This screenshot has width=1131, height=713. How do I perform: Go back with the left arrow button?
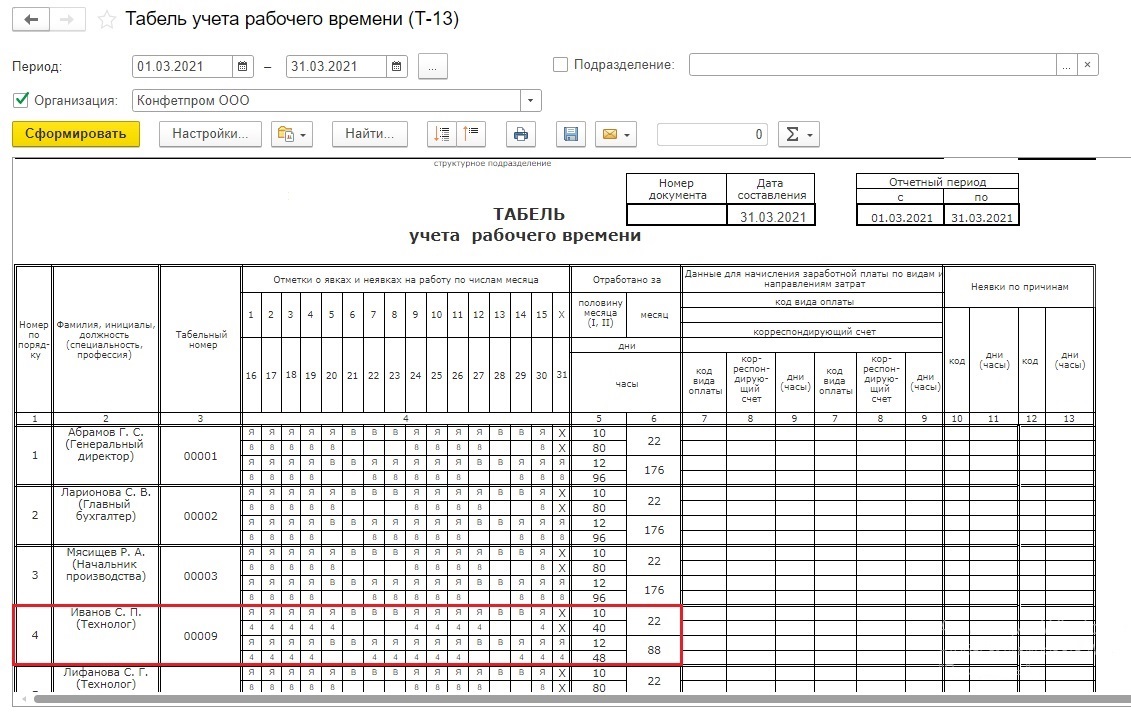pyautogui.click(x=30, y=19)
